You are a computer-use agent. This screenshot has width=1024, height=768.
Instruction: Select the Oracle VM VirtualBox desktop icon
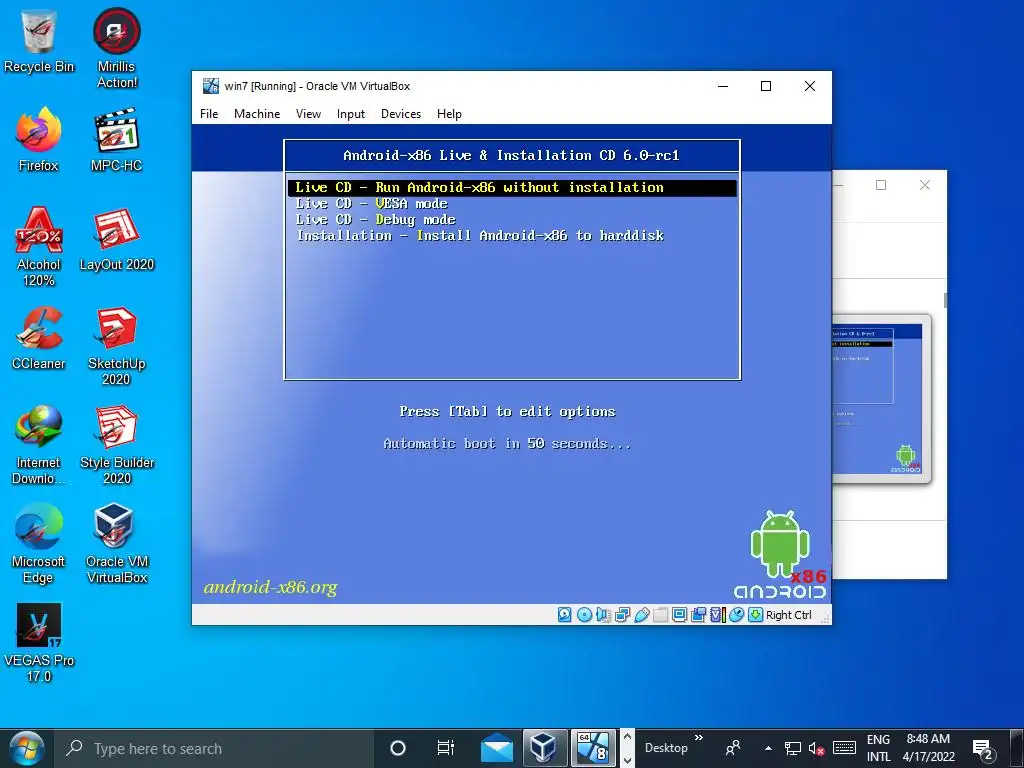click(116, 544)
